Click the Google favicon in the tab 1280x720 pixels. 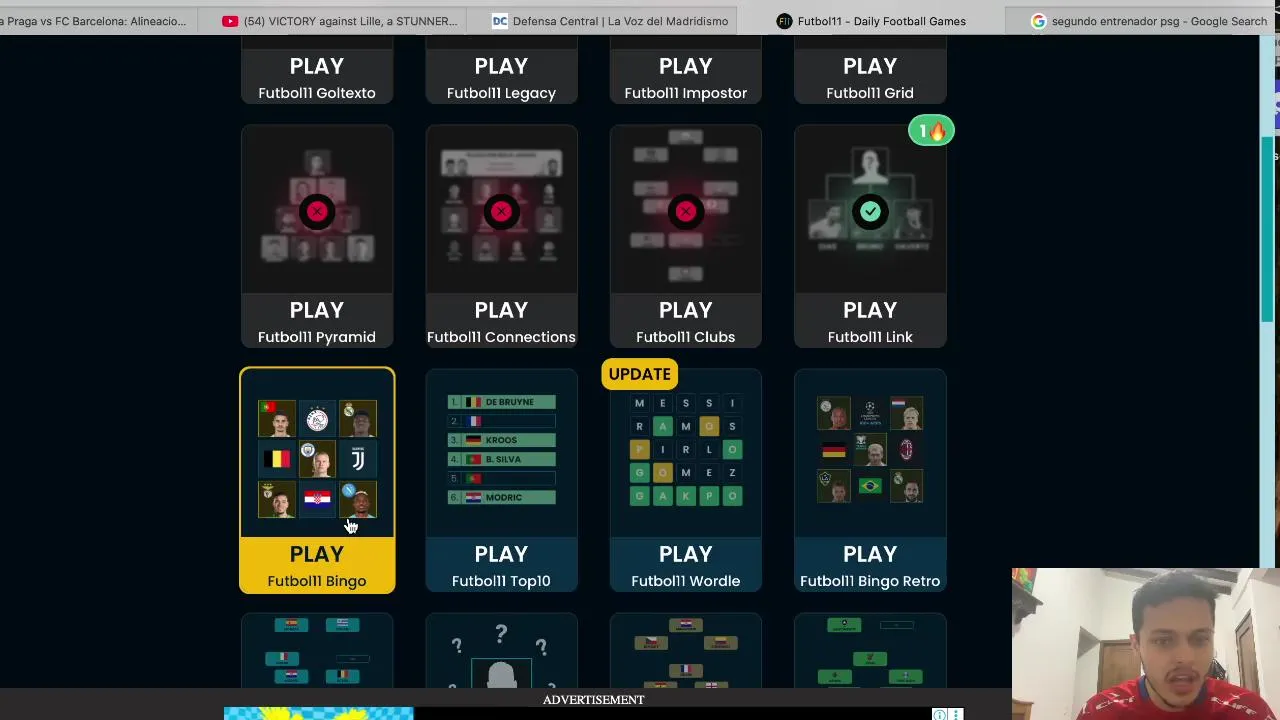(1038, 21)
